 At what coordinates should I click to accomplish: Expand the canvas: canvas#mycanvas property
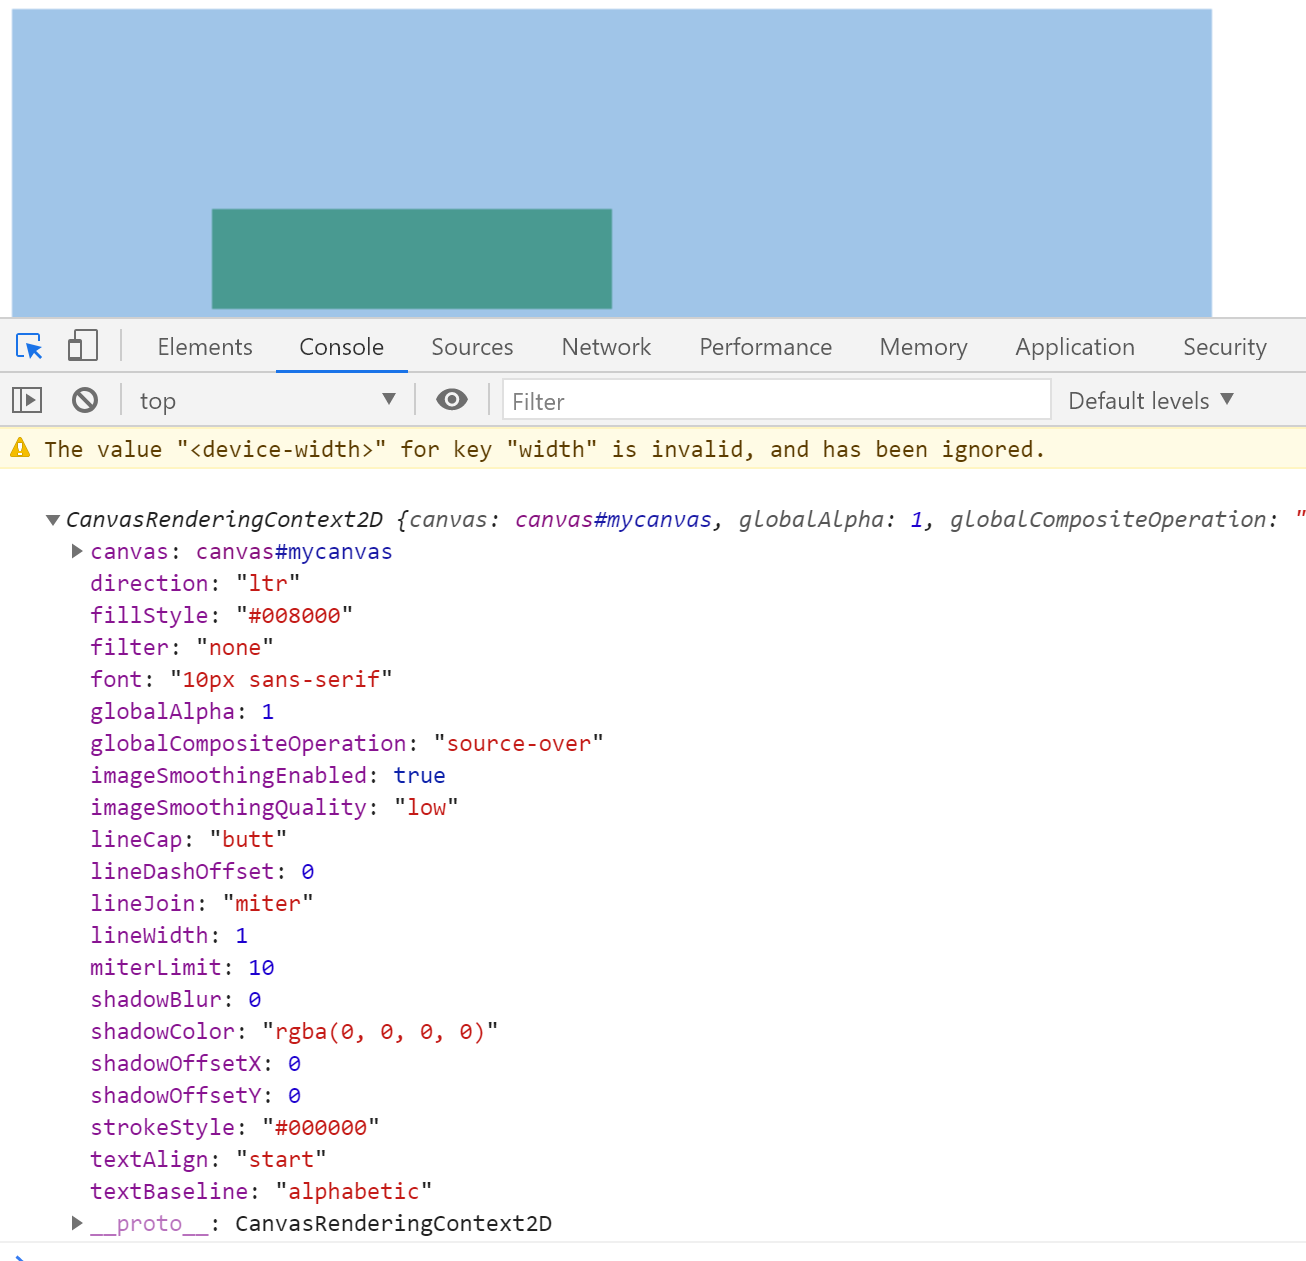pos(77,551)
